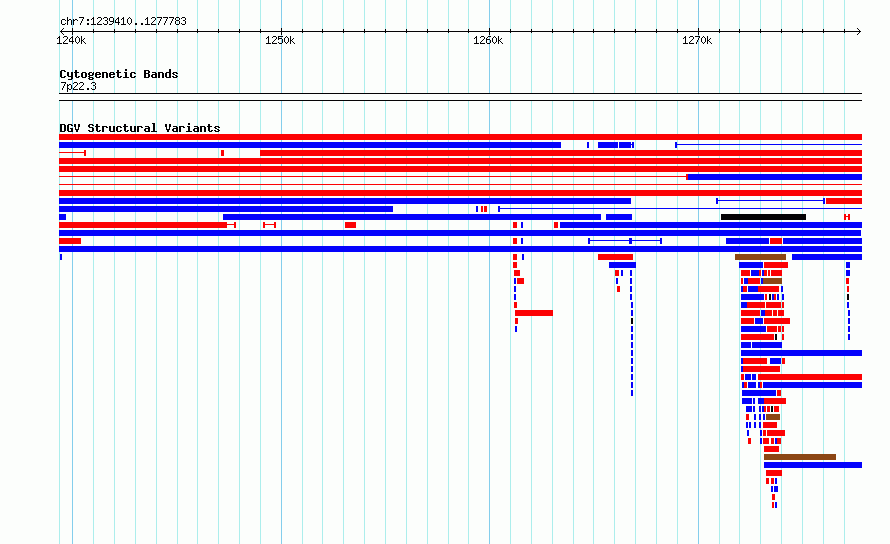890x544 pixels.
Task: Select the thin blue whisker spanning 1271k–1276k
Action: (x=770, y=201)
